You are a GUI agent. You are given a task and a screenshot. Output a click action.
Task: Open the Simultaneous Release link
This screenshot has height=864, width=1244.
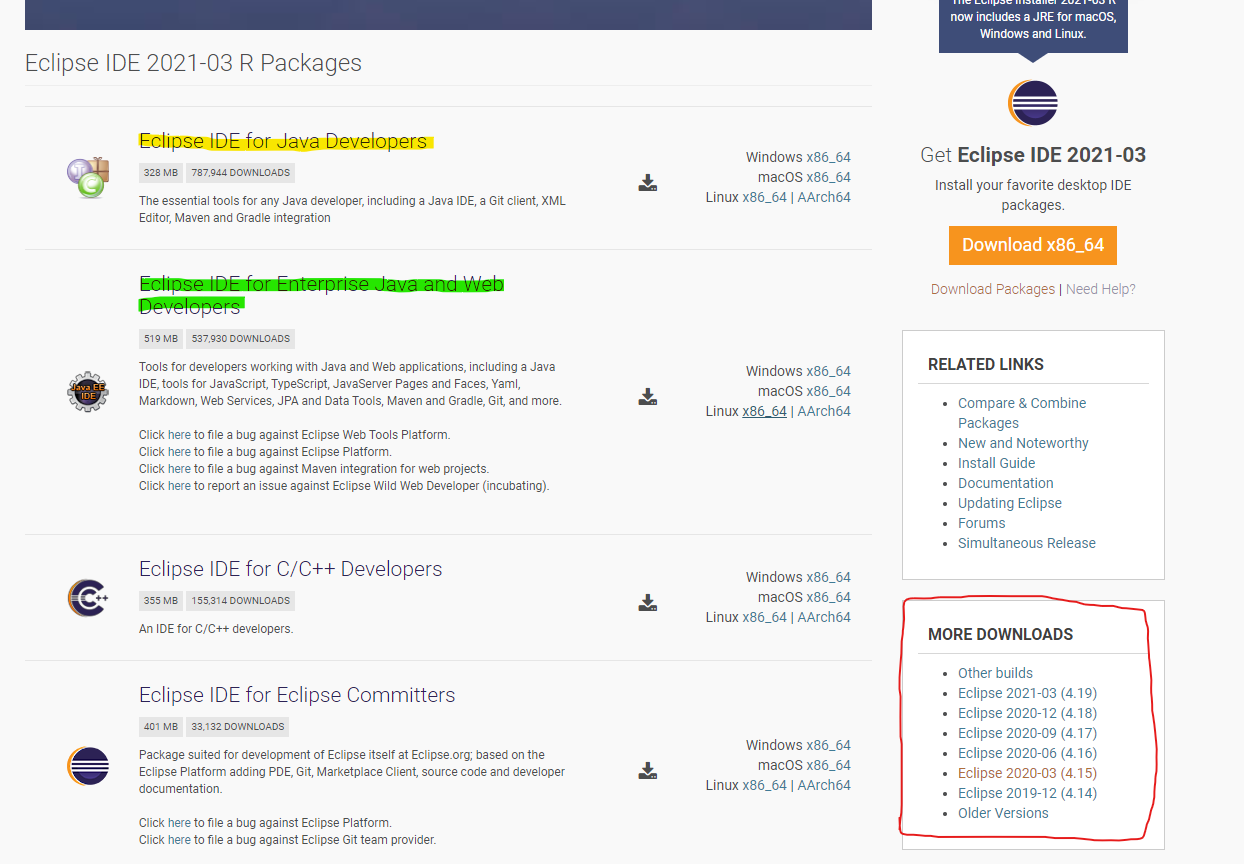(1027, 543)
